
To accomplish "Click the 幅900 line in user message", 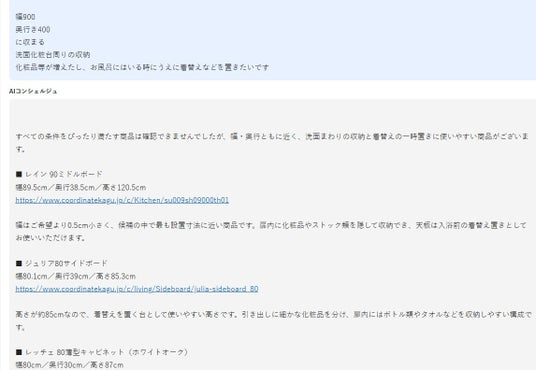I will coord(25,17).
